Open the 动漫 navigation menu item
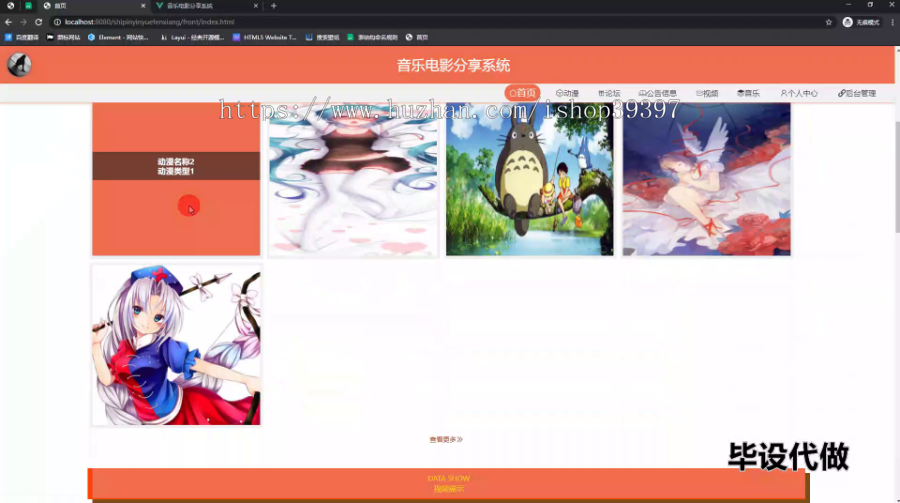The height and width of the screenshot is (503, 900). click(567, 93)
